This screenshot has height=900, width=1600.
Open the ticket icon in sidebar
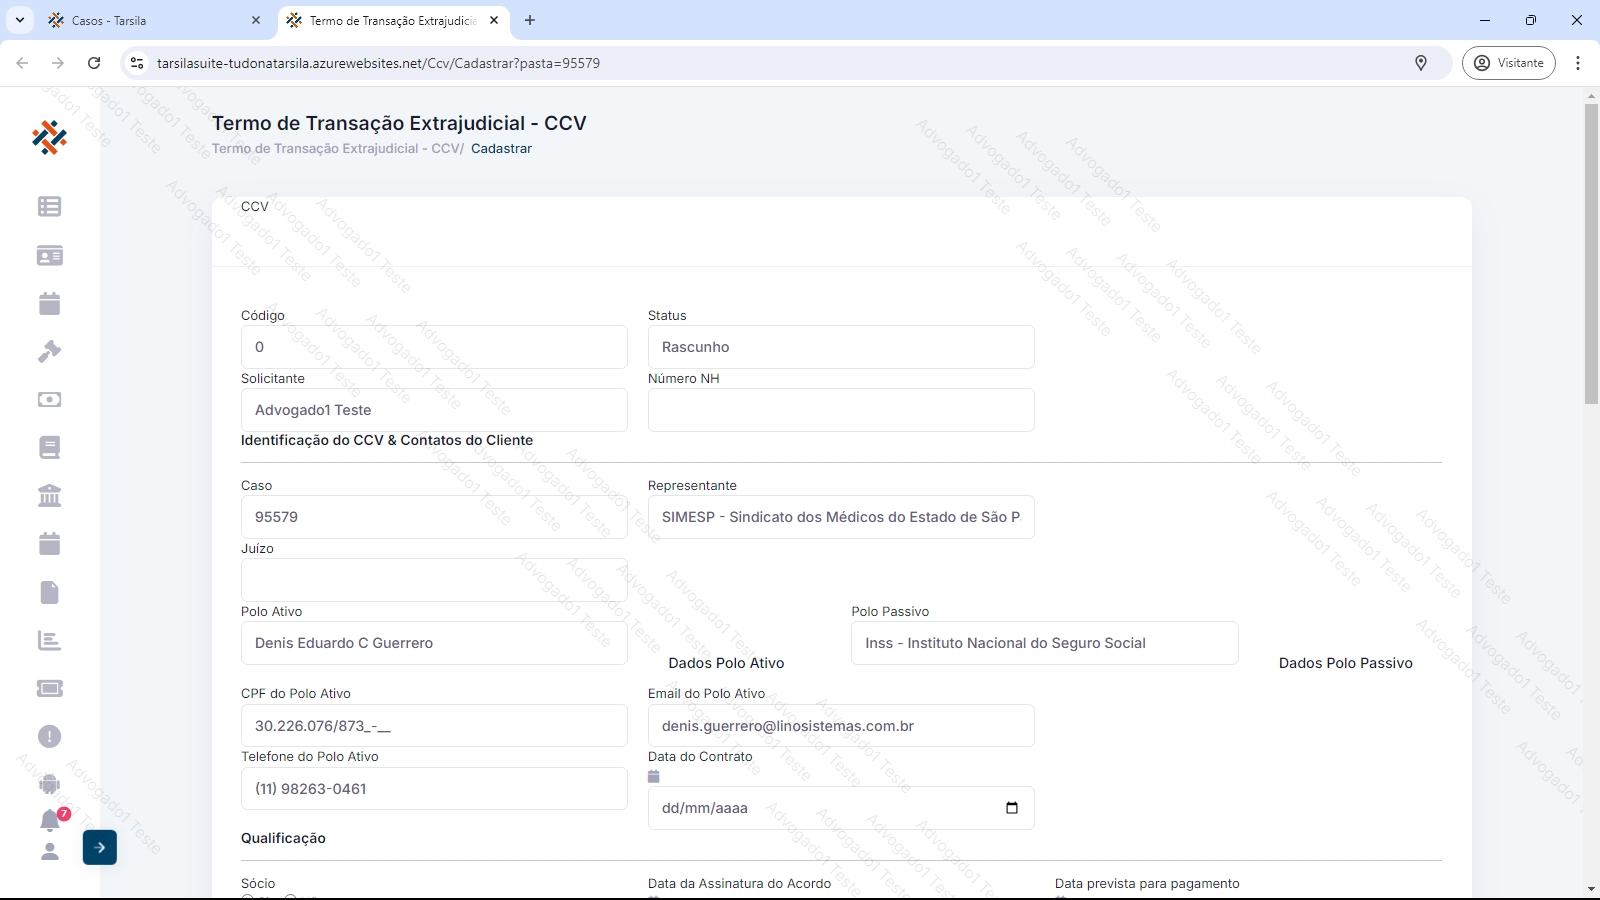pos(49,689)
